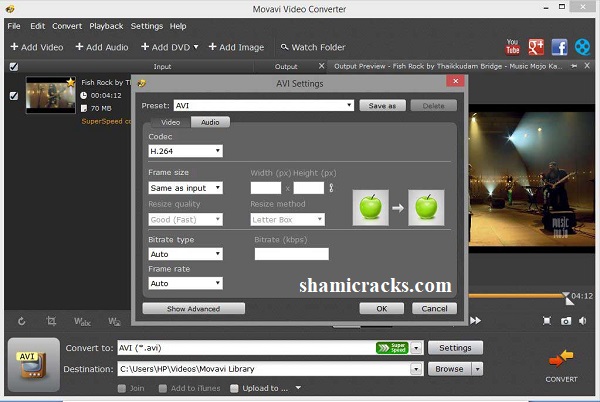Click the preview playback progress slider
The width and height of the screenshot is (600, 402).
coord(518,295)
